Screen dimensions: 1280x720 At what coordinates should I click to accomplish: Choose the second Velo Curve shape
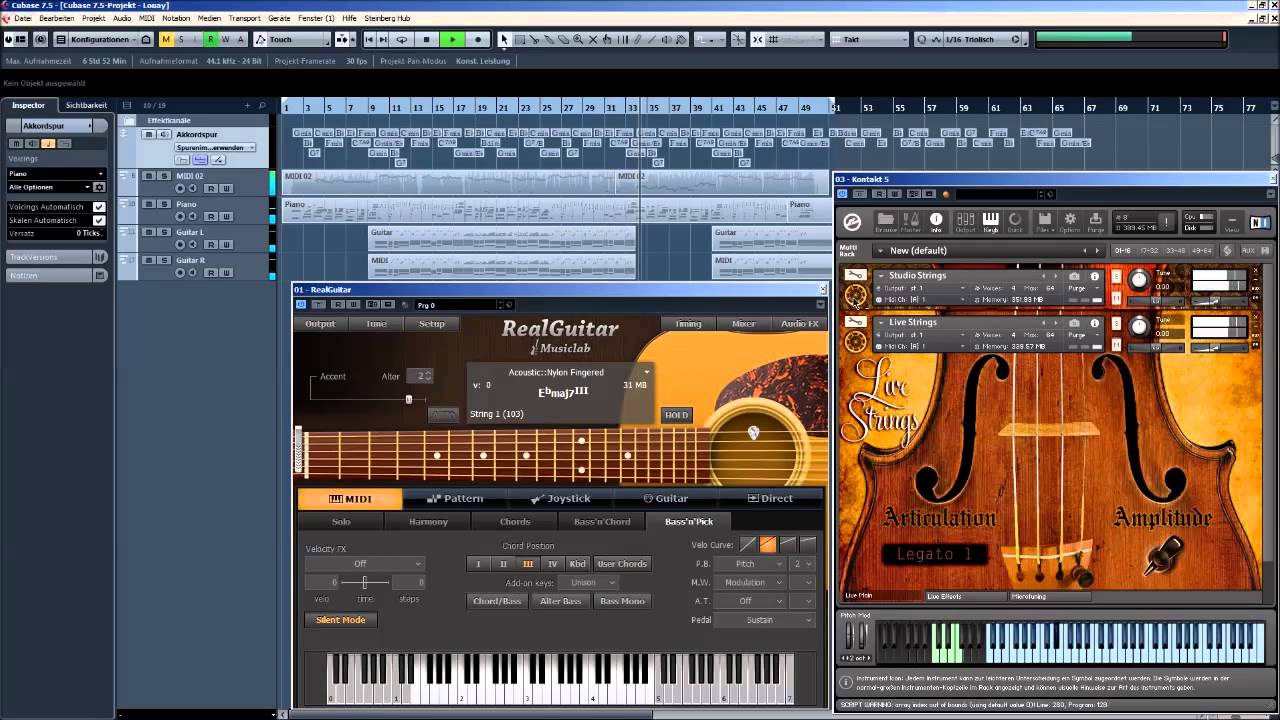pyautogui.click(x=767, y=544)
